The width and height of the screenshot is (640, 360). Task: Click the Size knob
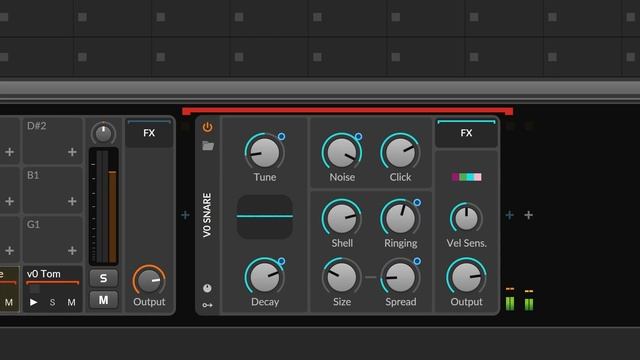[342, 278]
